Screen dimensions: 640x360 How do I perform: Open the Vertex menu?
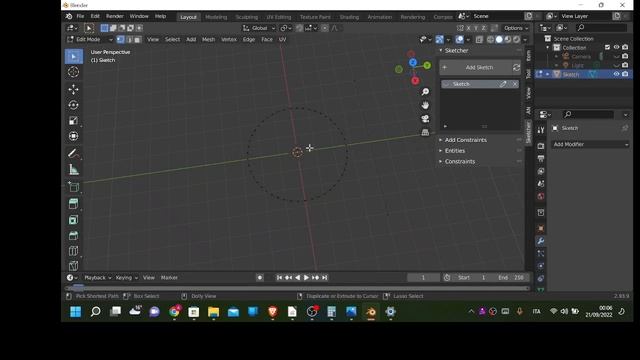tap(229, 40)
